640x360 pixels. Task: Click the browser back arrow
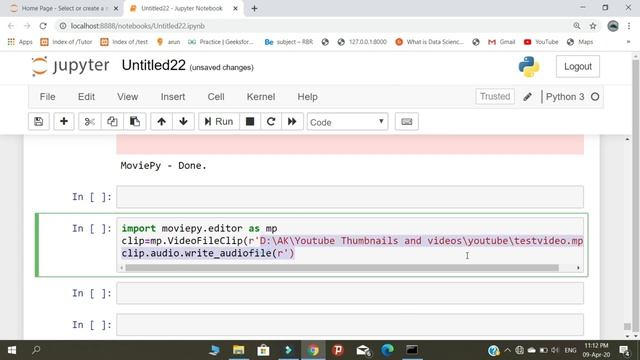(11, 26)
